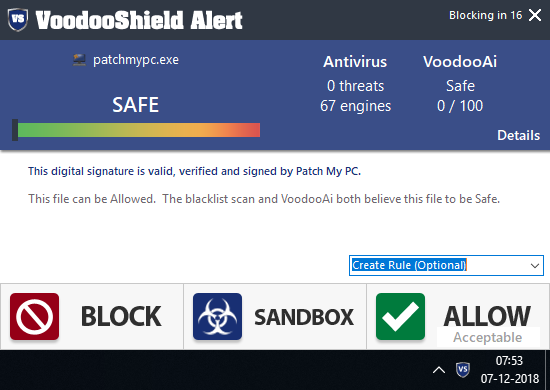Show hidden system tray icons chevron

click(x=439, y=370)
